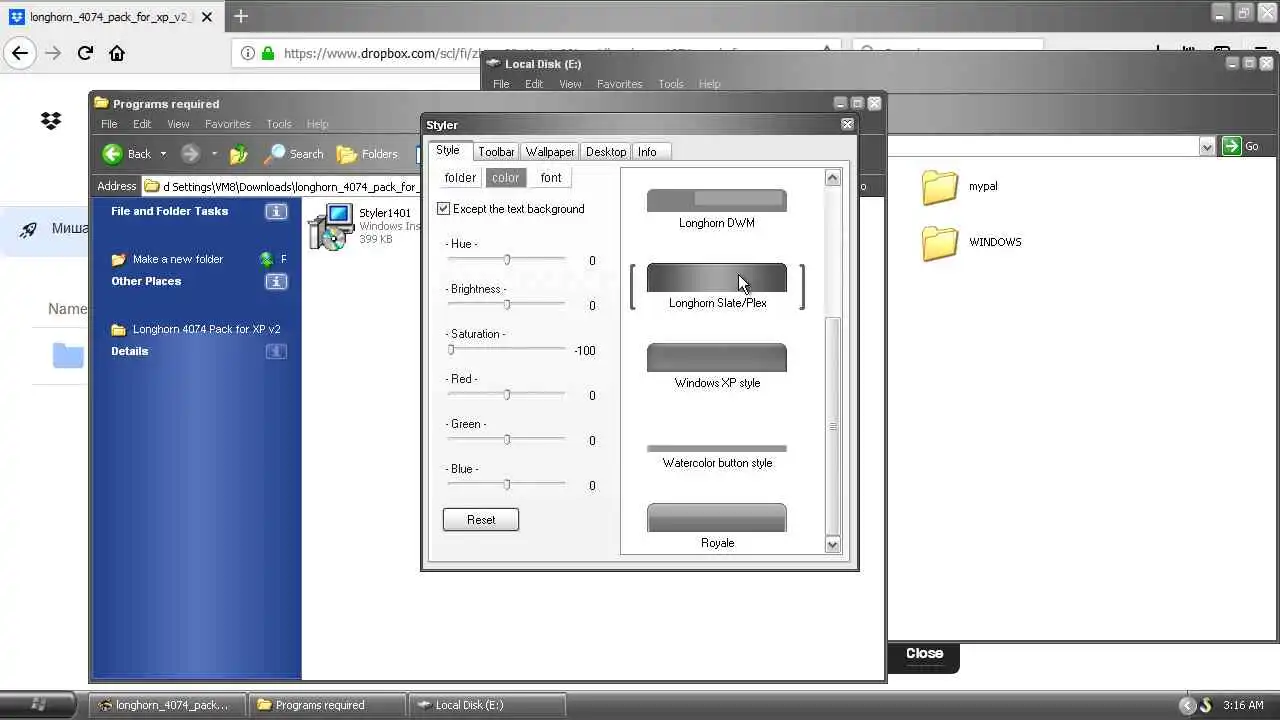Click the Green slider handle
The height and width of the screenshot is (720, 1280).
click(x=507, y=440)
